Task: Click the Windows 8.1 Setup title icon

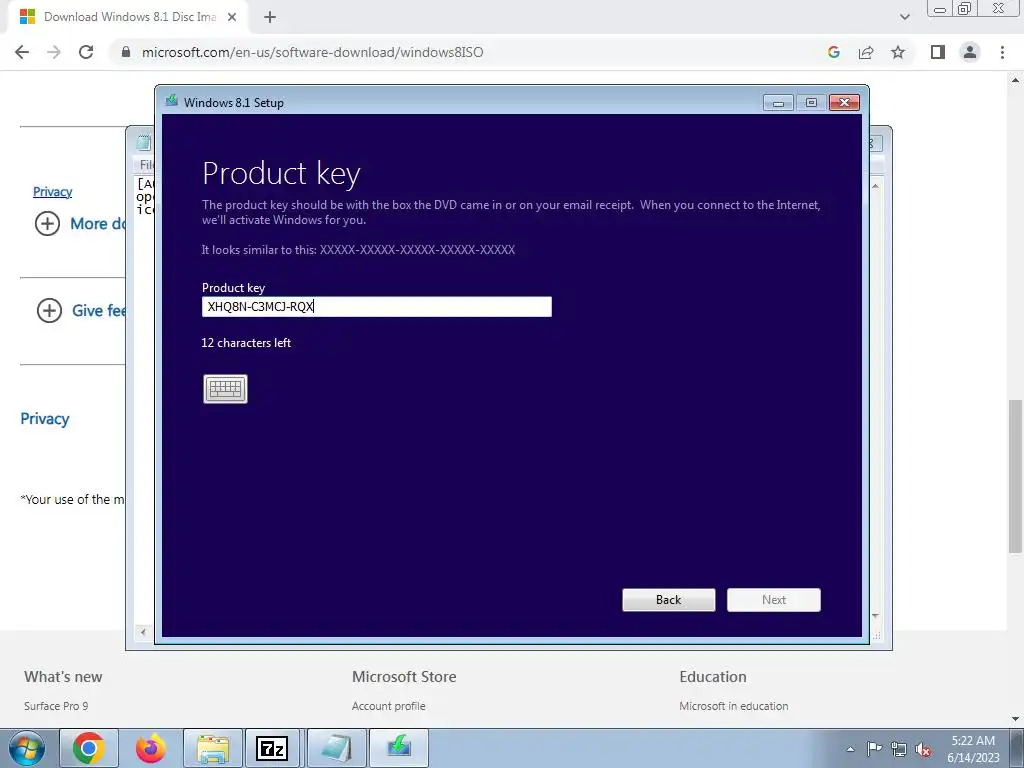Action: [172, 101]
